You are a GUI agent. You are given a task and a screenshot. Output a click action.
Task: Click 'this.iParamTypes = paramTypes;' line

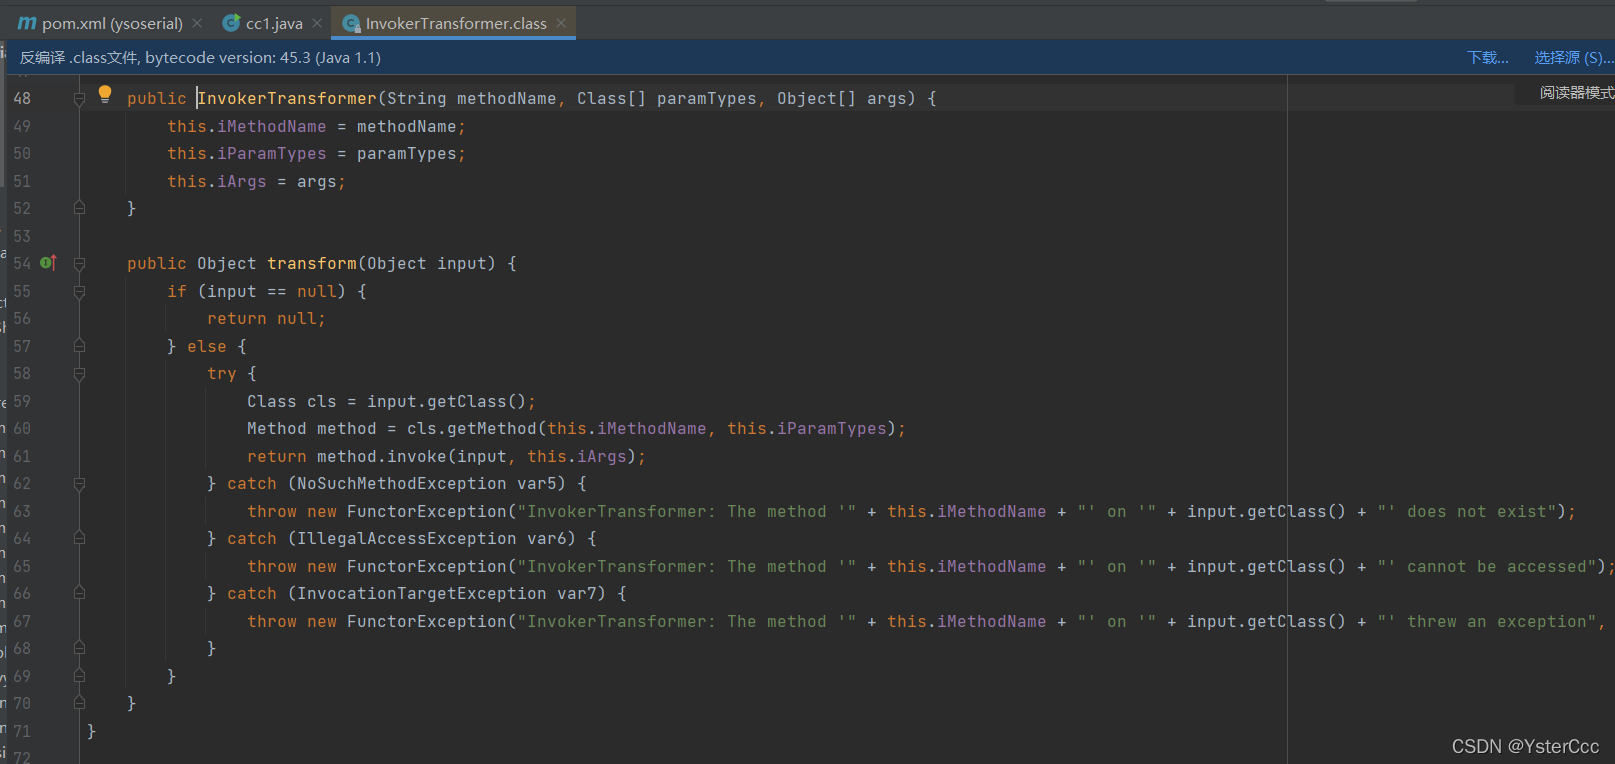tap(316, 153)
